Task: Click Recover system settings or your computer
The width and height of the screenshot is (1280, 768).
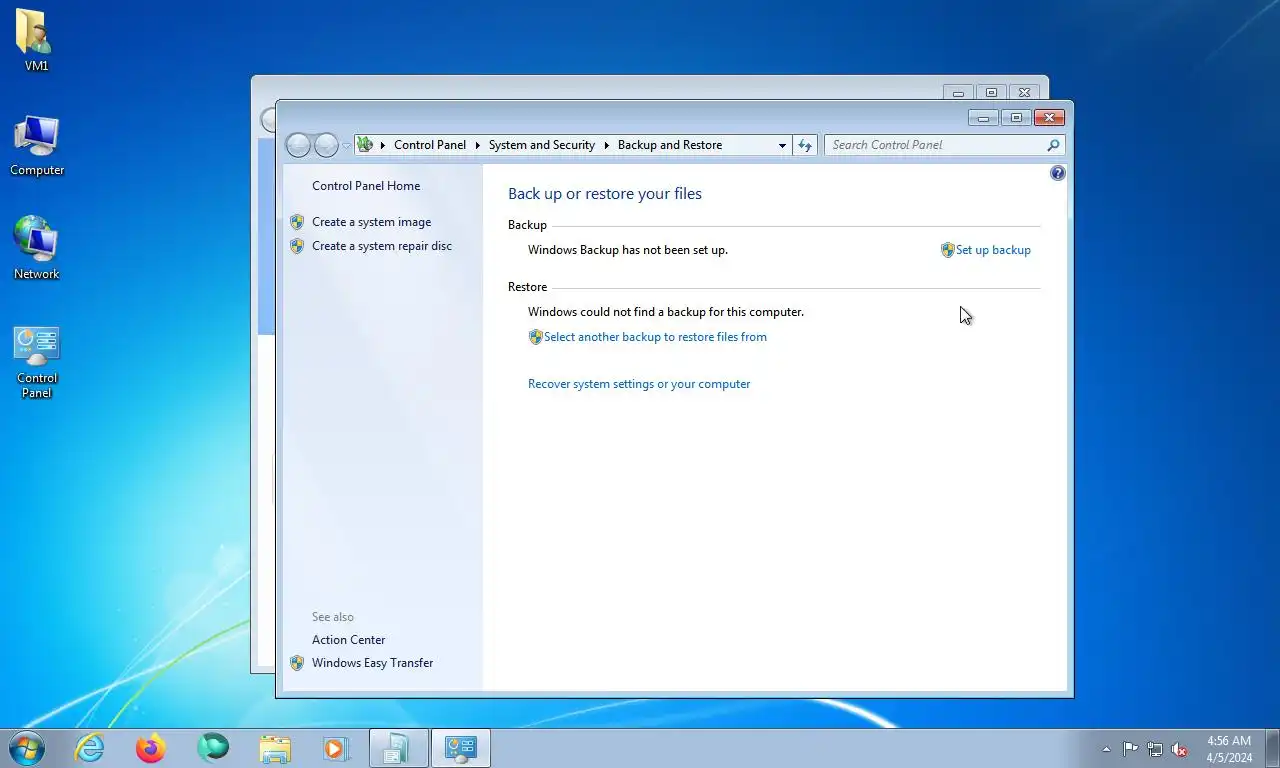Action: 639,384
